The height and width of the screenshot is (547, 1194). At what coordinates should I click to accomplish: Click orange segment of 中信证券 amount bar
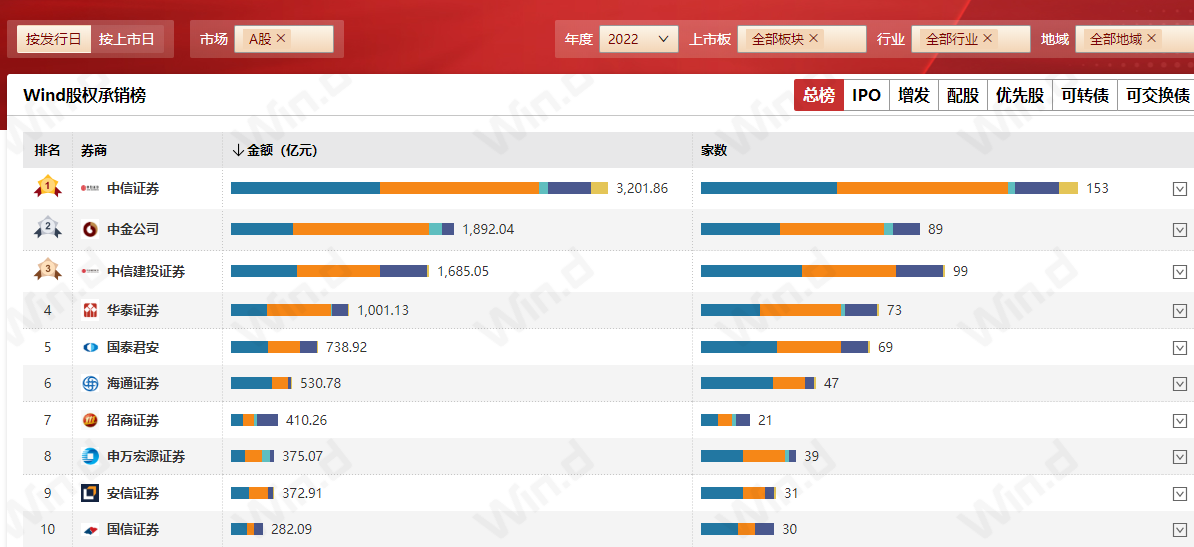tap(459, 188)
